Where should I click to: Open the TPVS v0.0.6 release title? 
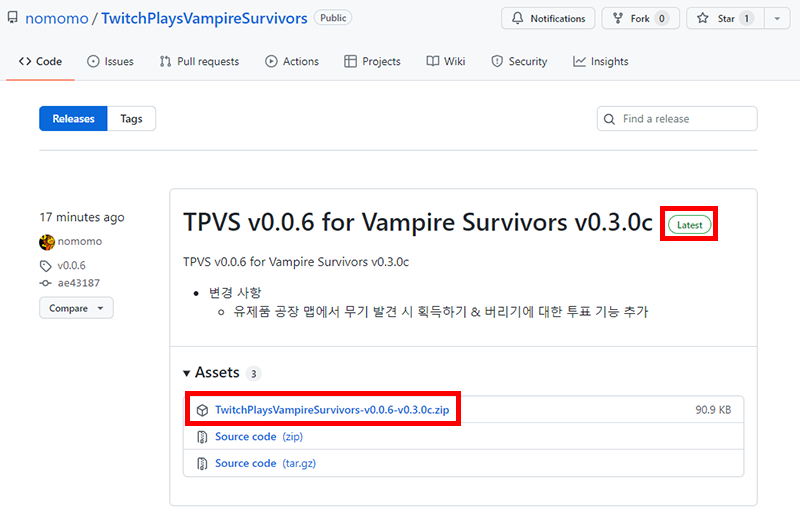pyautogui.click(x=418, y=222)
